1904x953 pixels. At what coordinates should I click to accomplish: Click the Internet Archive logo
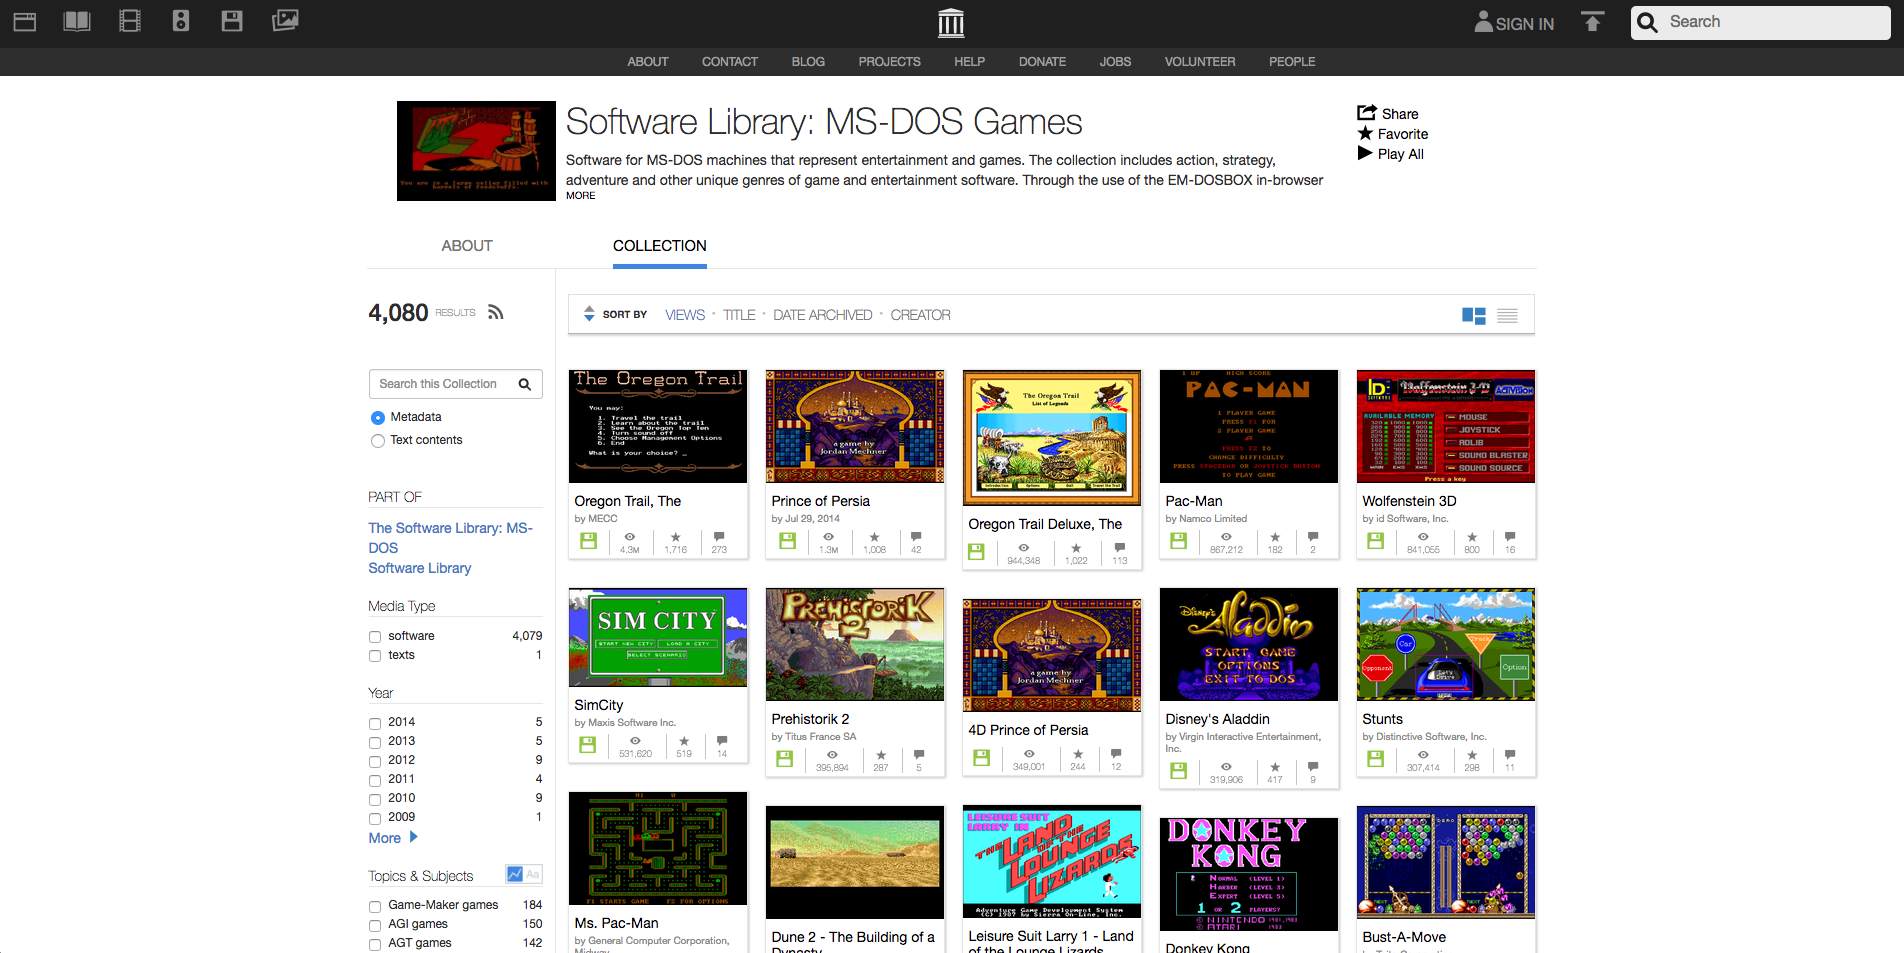pyautogui.click(x=951, y=23)
